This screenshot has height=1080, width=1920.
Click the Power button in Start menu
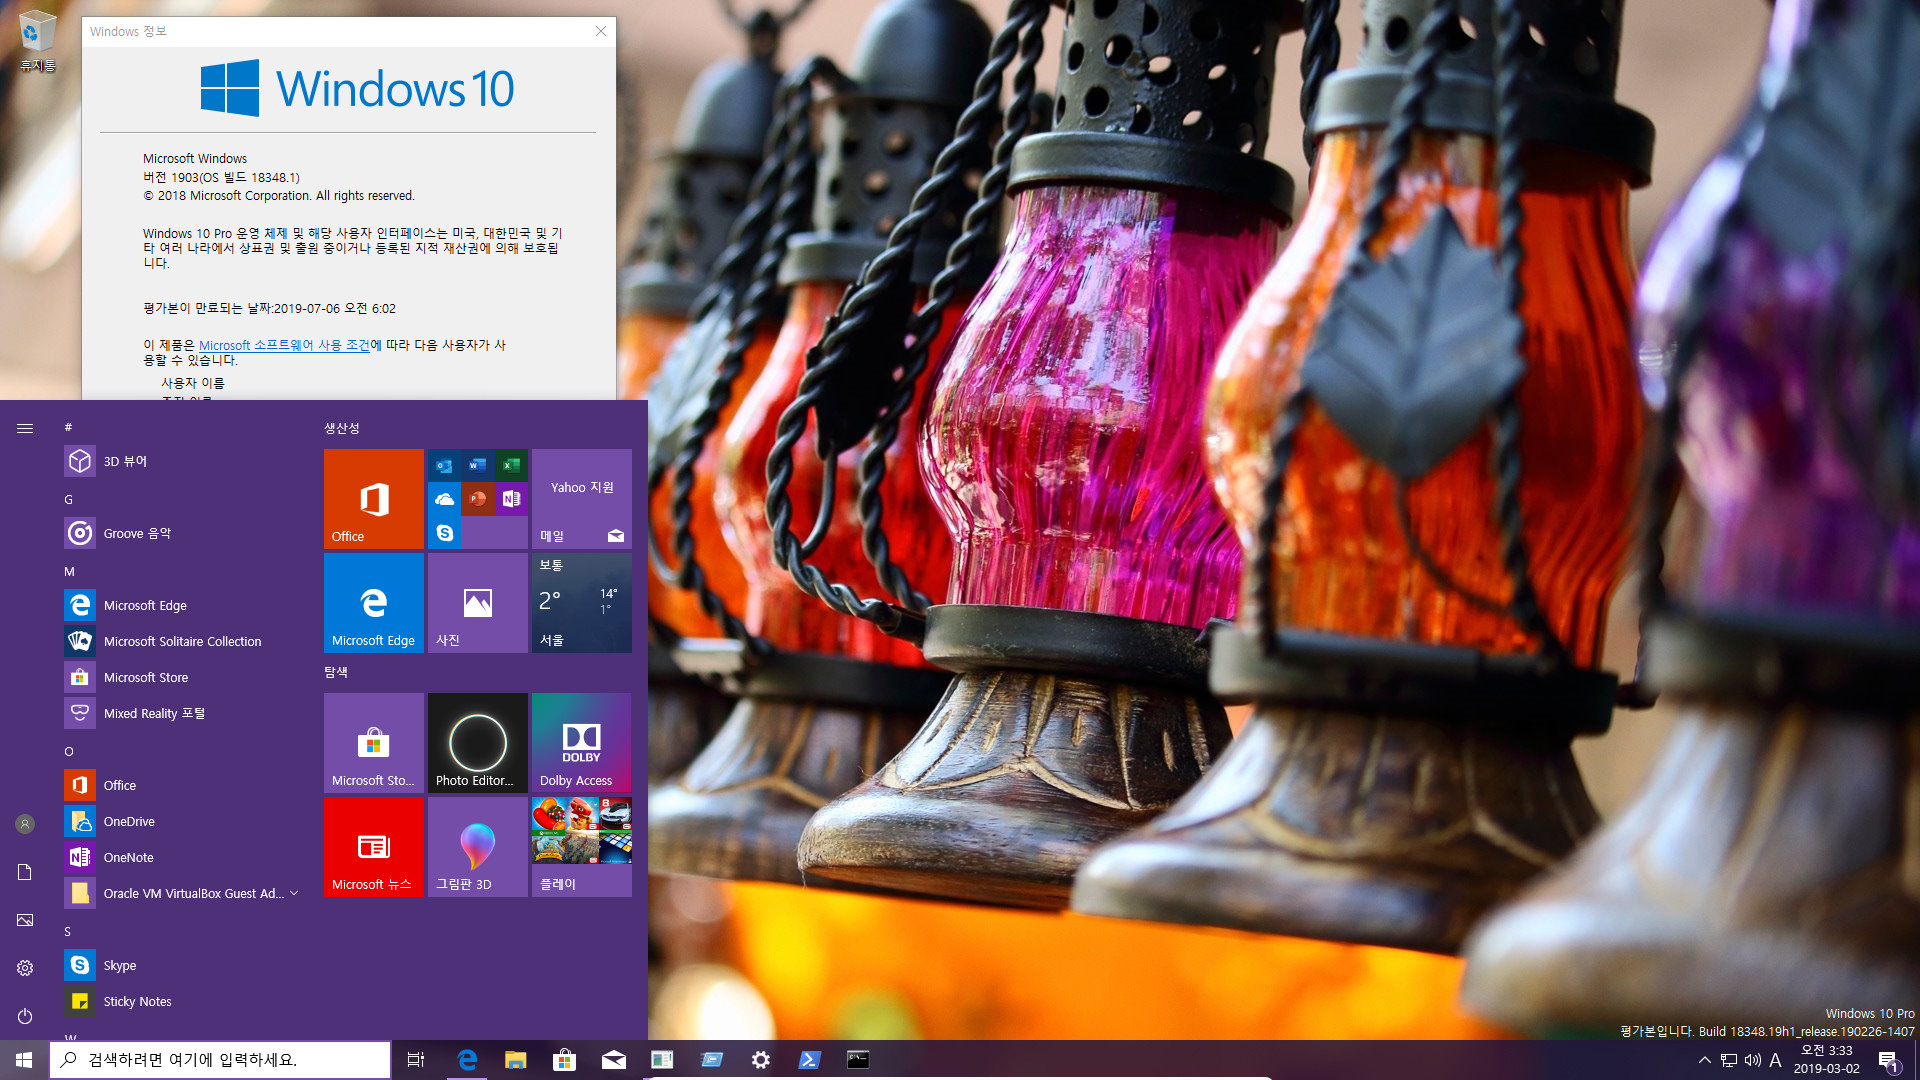tap(25, 1016)
